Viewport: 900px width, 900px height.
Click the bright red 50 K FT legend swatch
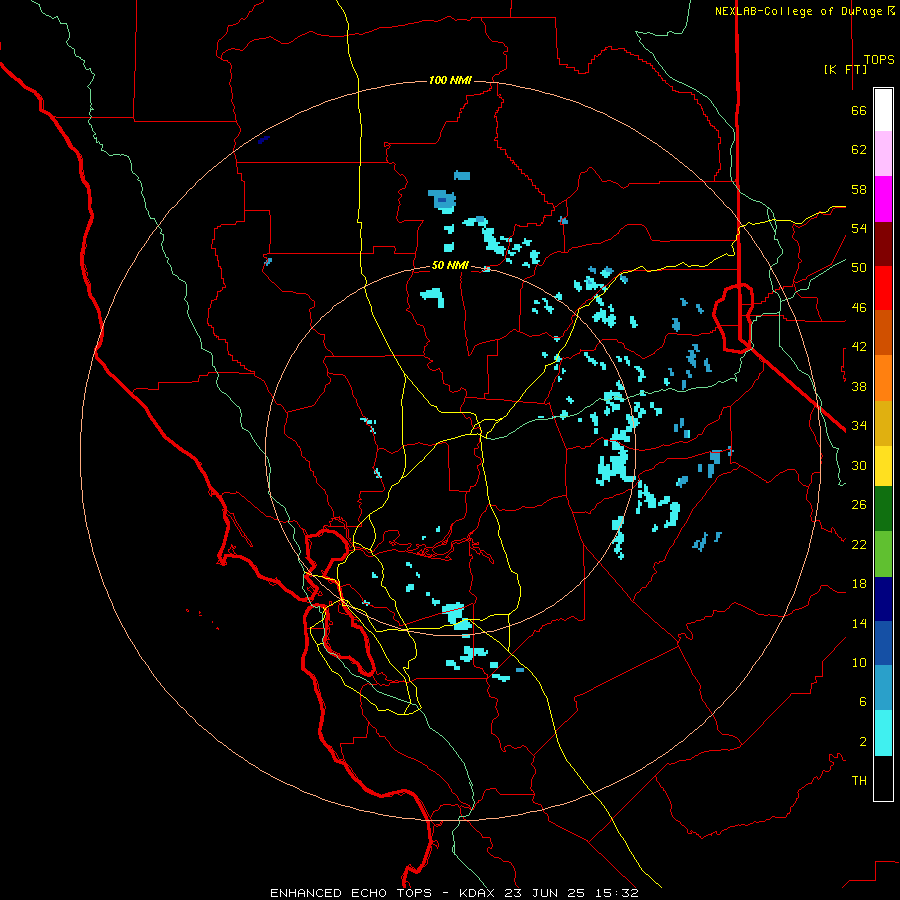[x=883, y=288]
